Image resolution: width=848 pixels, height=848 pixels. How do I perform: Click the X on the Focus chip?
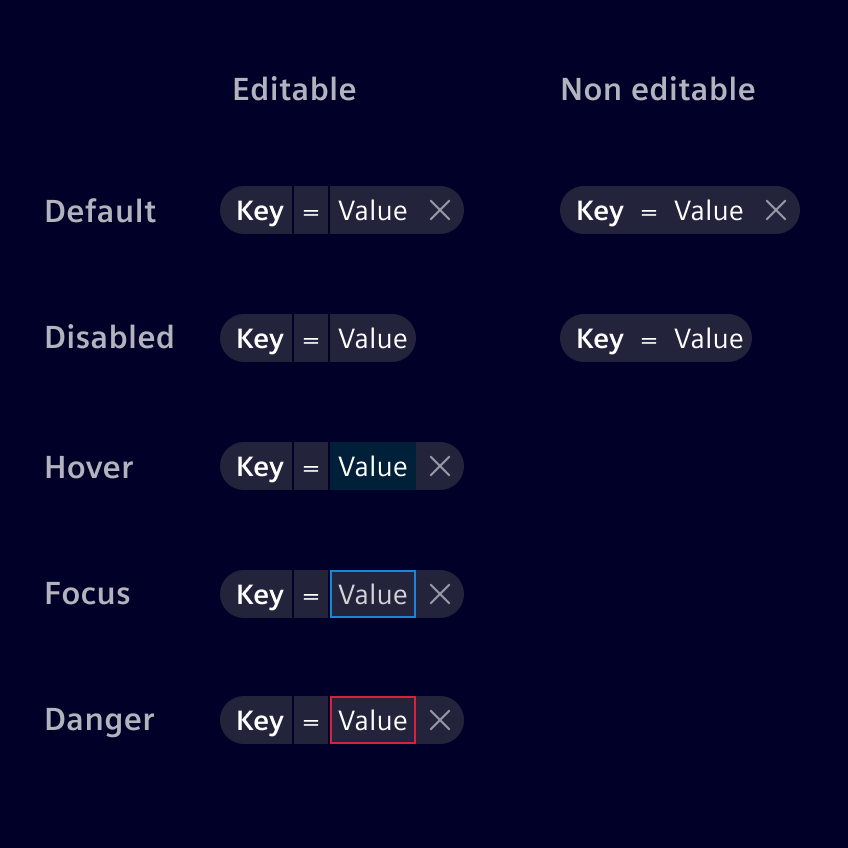pyautogui.click(x=440, y=594)
